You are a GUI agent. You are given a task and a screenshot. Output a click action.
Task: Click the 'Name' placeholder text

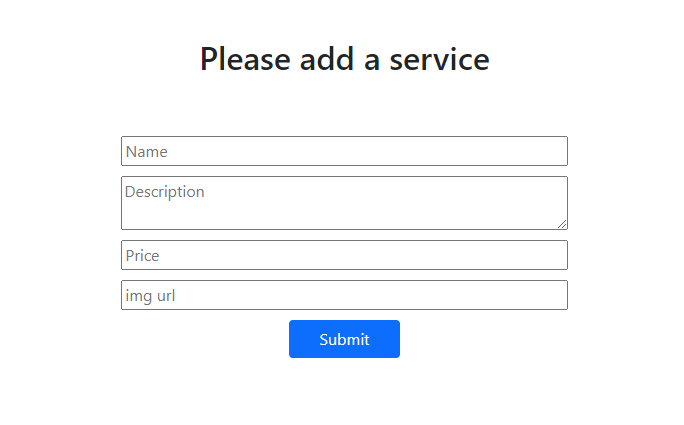[146, 152]
